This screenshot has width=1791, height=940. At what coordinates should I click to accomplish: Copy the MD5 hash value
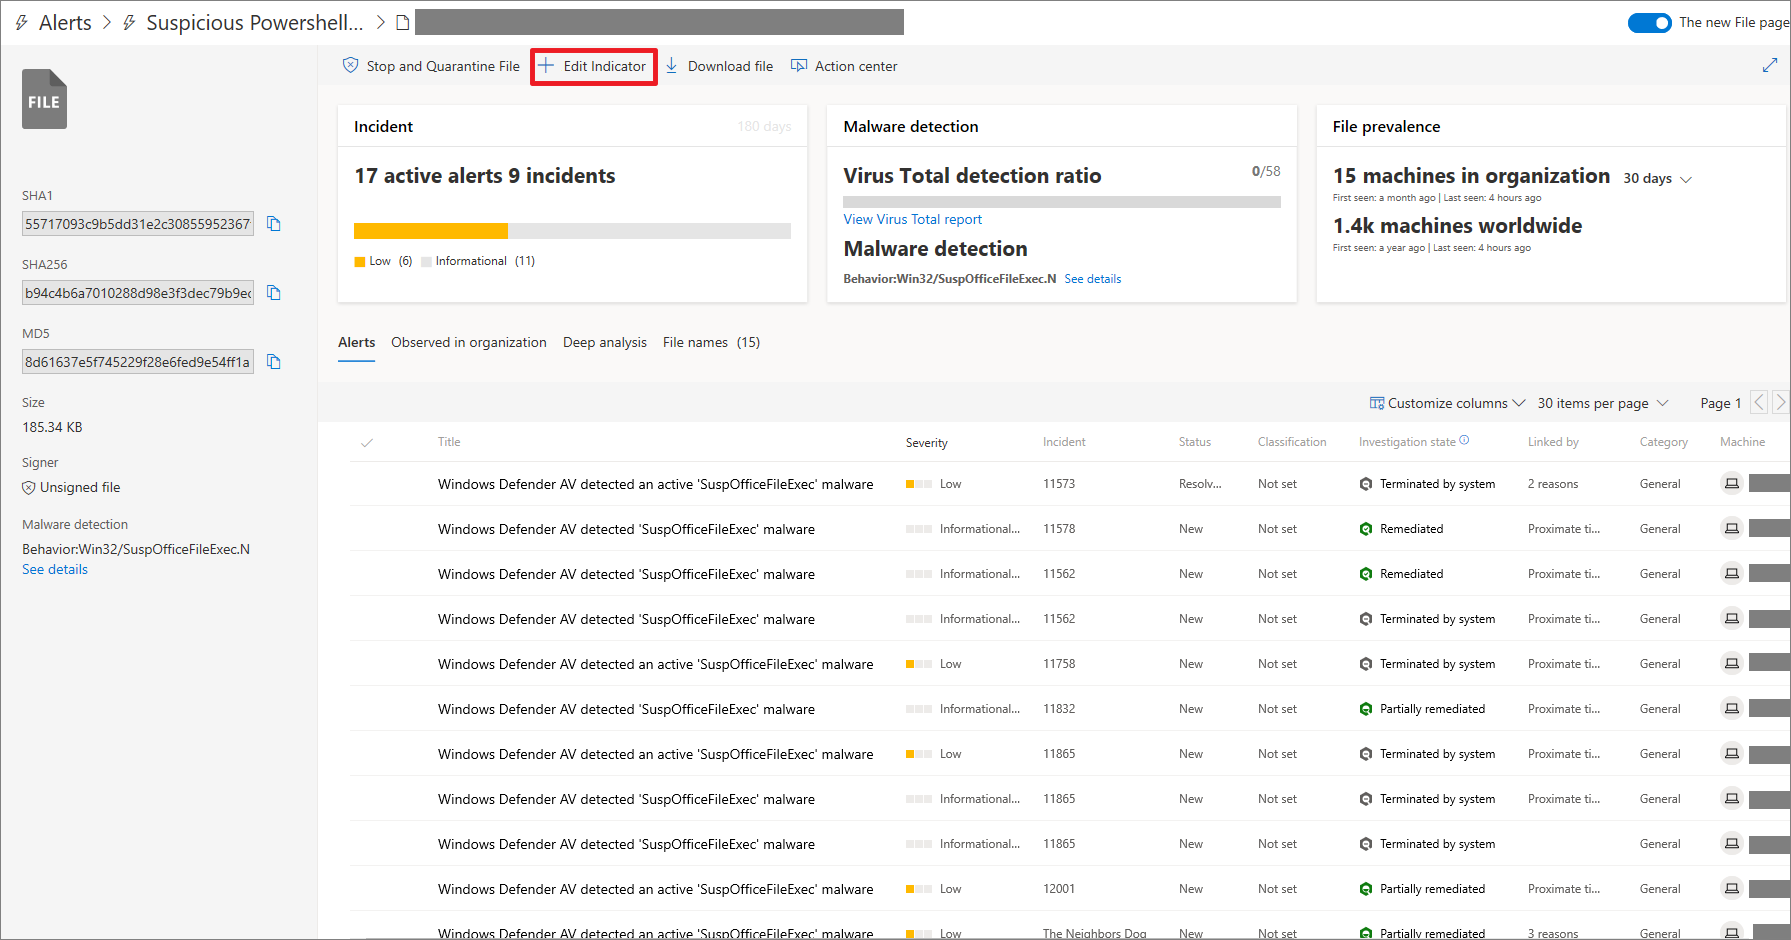[x=274, y=362]
